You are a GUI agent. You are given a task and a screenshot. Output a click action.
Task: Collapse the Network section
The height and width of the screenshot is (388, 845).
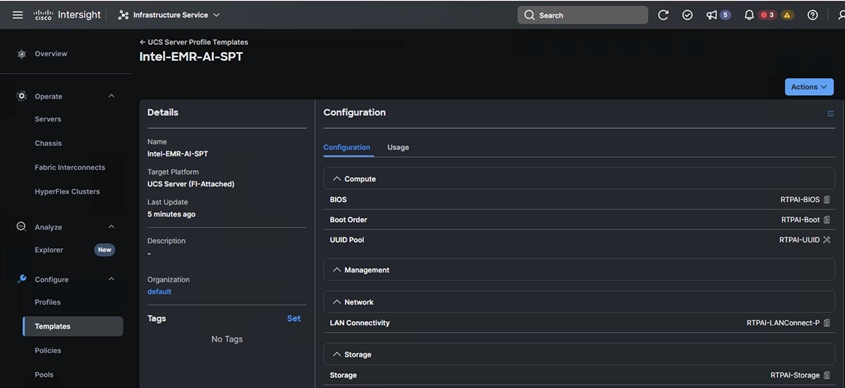337,302
